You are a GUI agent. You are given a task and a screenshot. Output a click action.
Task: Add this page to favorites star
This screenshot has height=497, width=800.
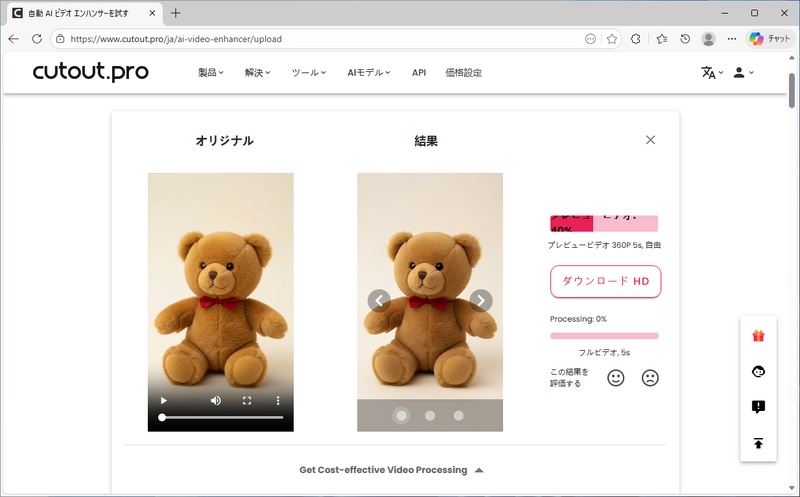(x=612, y=39)
